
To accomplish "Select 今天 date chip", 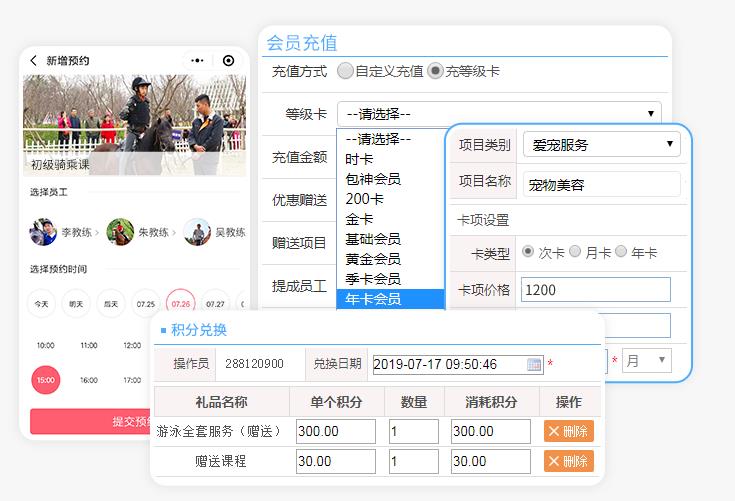I will pyautogui.click(x=41, y=304).
